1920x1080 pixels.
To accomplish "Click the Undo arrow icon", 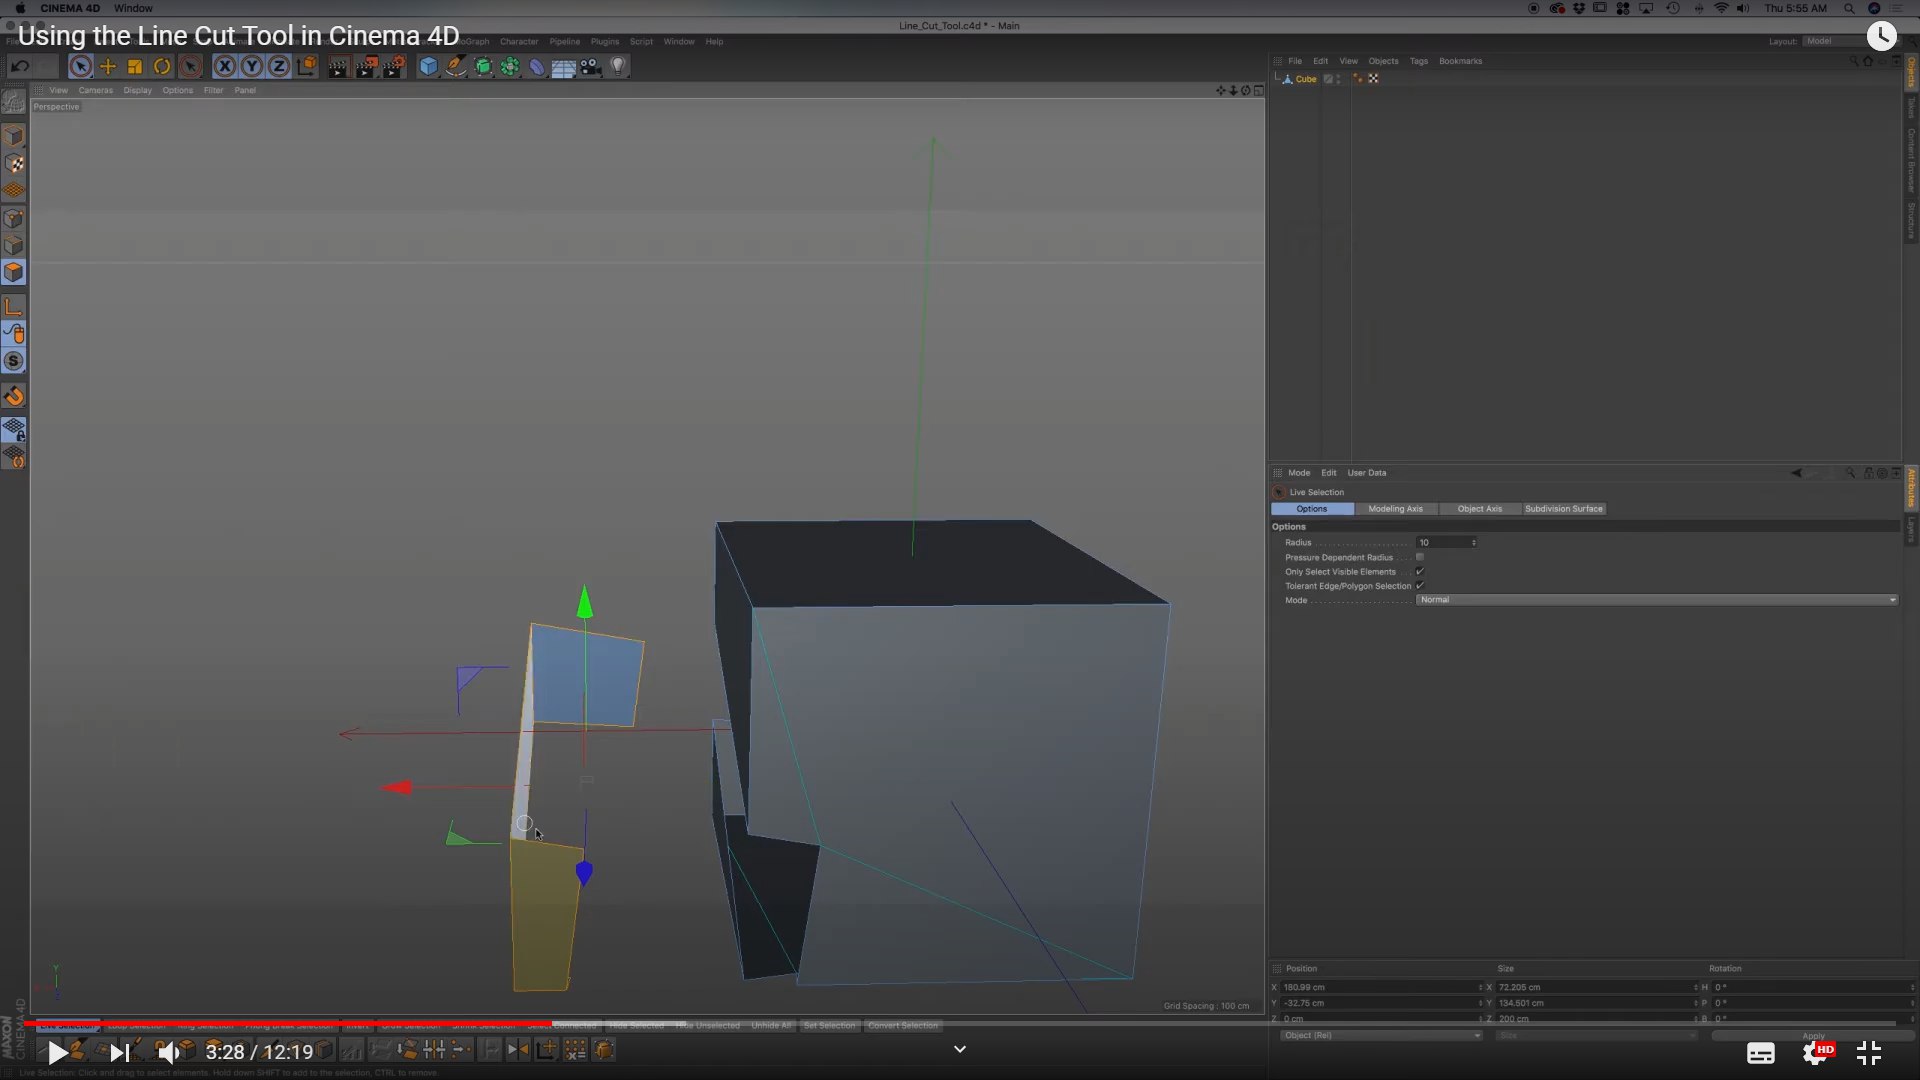I will (19, 66).
